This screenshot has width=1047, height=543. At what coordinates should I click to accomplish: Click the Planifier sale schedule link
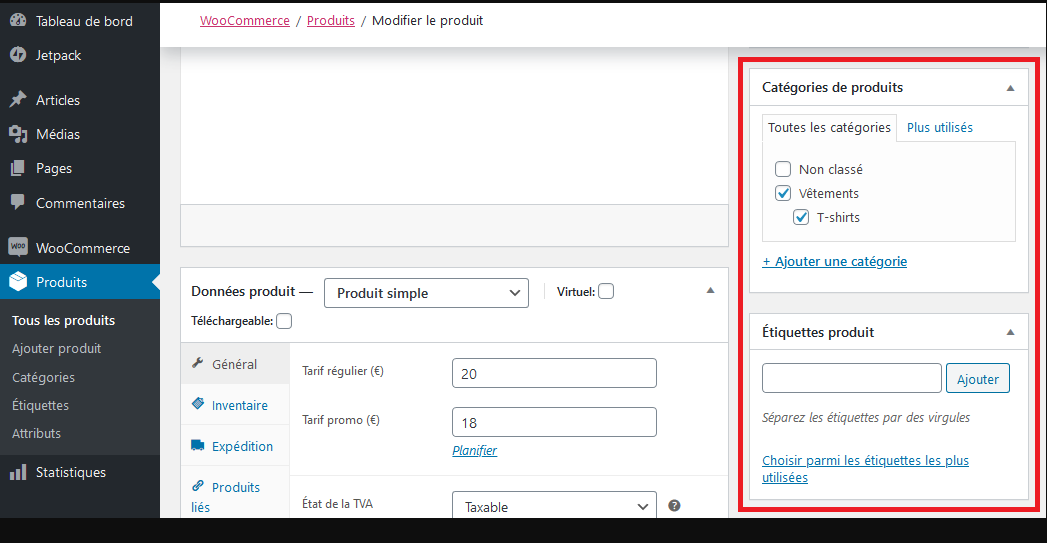(474, 451)
